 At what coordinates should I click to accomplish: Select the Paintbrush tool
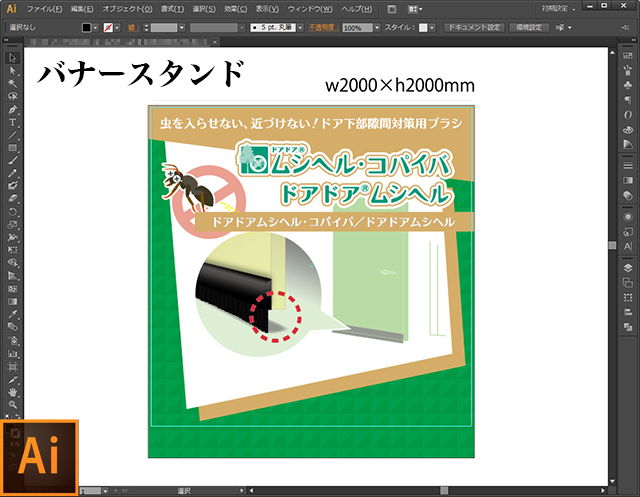(x=13, y=160)
